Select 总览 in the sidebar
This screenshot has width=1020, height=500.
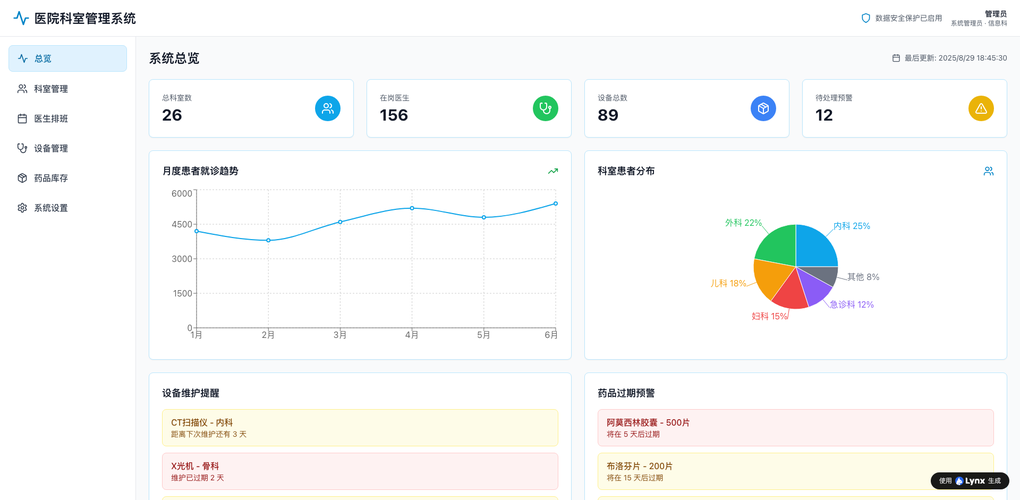[x=68, y=58]
